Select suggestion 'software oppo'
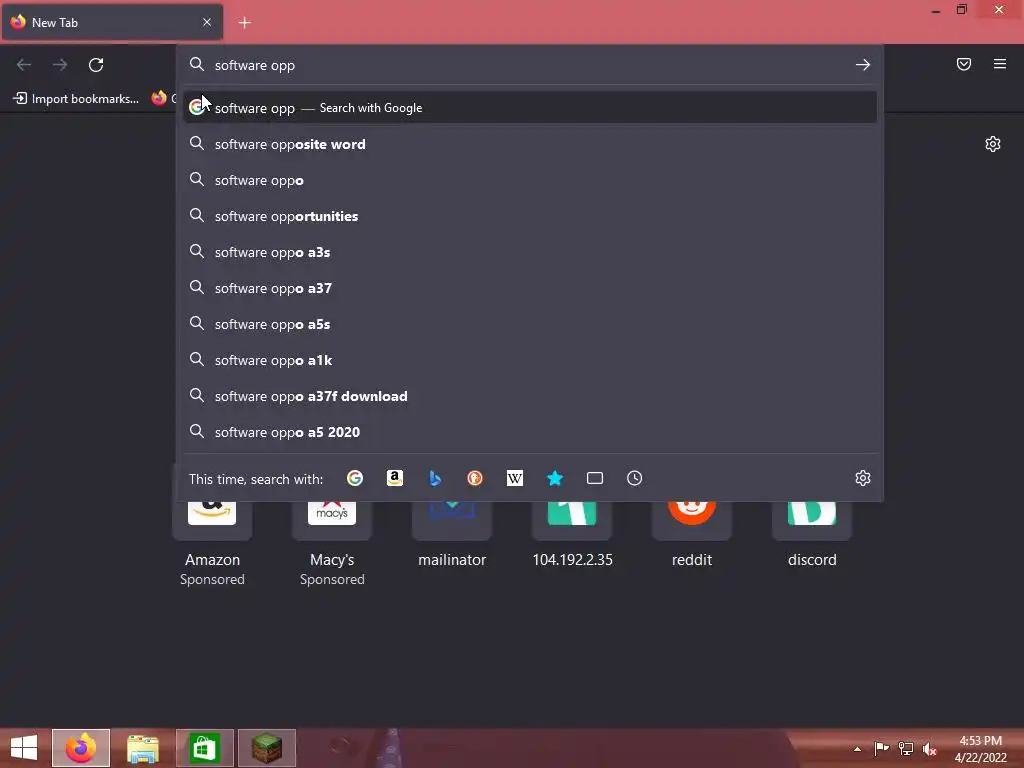1024x768 pixels. [530, 180]
